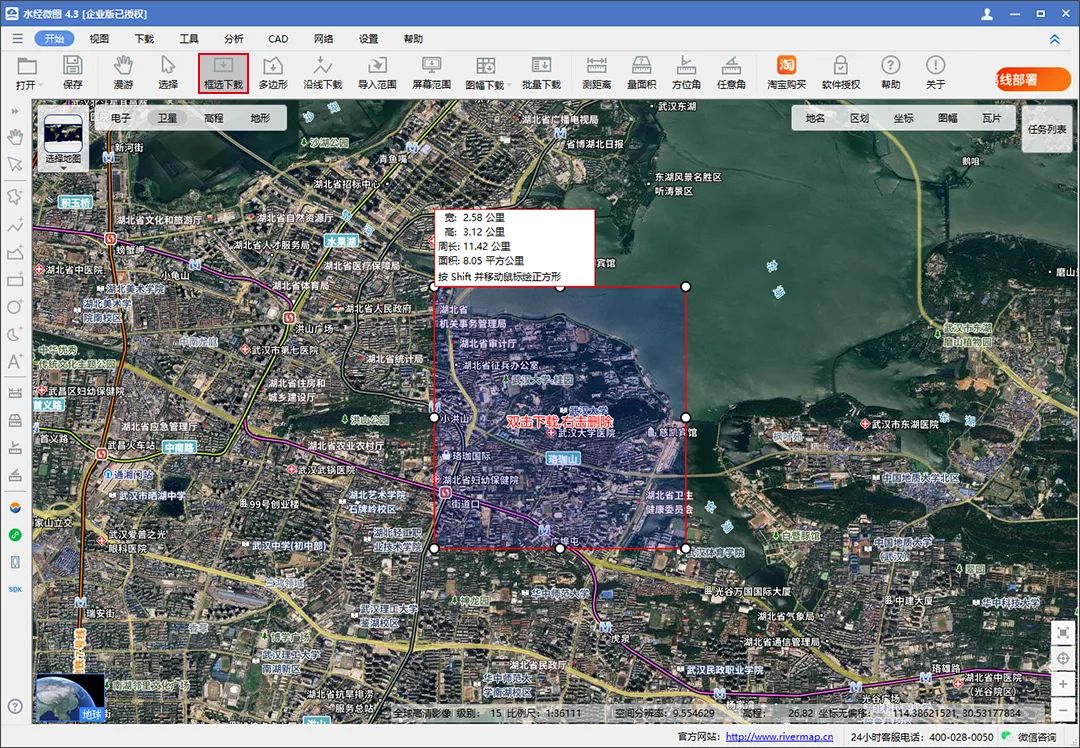The height and width of the screenshot is (748, 1080).
Task: Toggle the 图幅 map sheet overlay
Action: coord(948,118)
